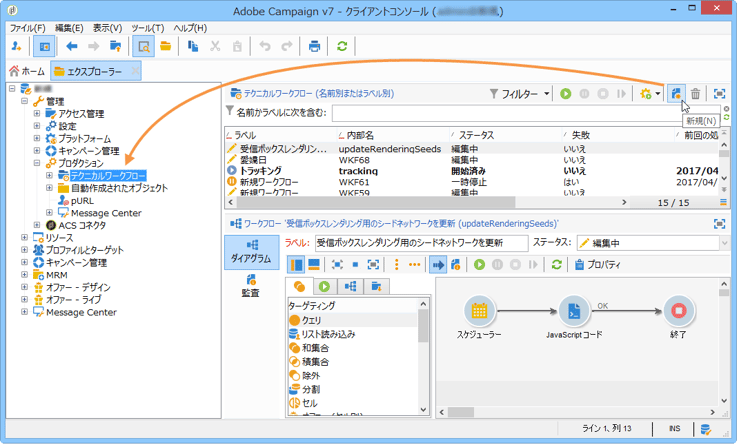This screenshot has width=750, height=447.
Task: Switch to the ホーム tab
Action: click(x=28, y=71)
